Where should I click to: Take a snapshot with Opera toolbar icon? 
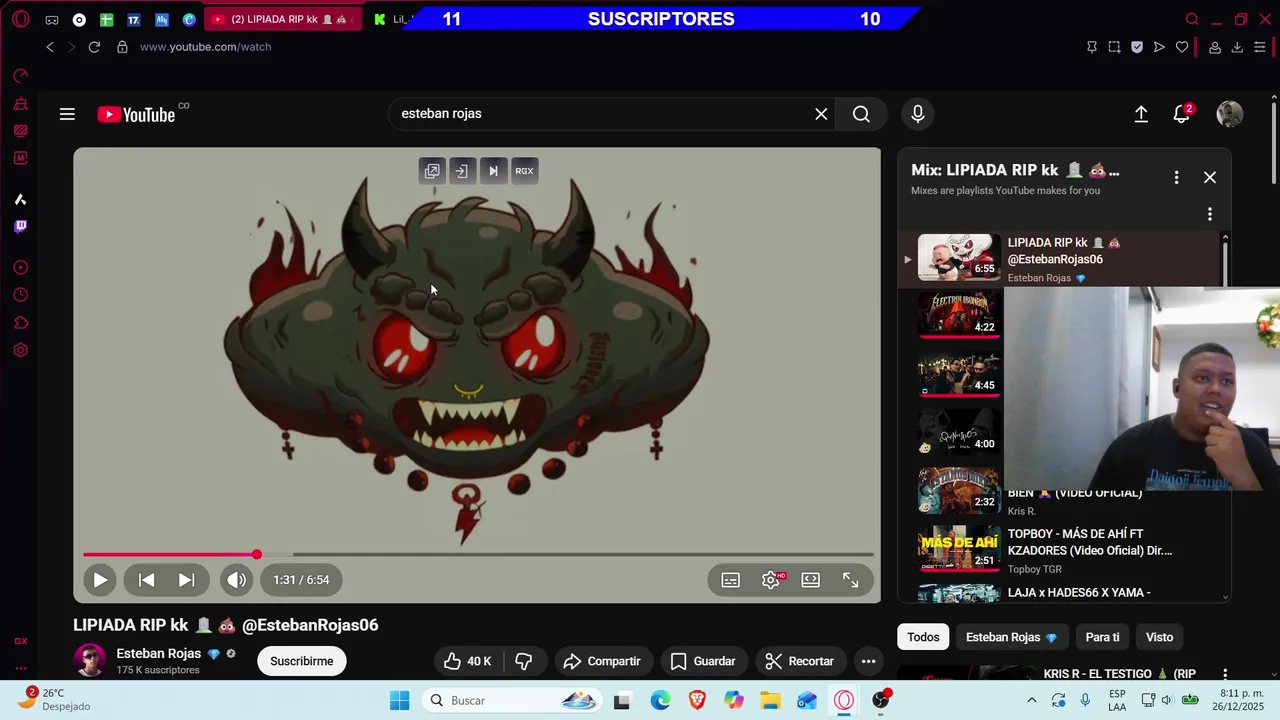point(1114,47)
